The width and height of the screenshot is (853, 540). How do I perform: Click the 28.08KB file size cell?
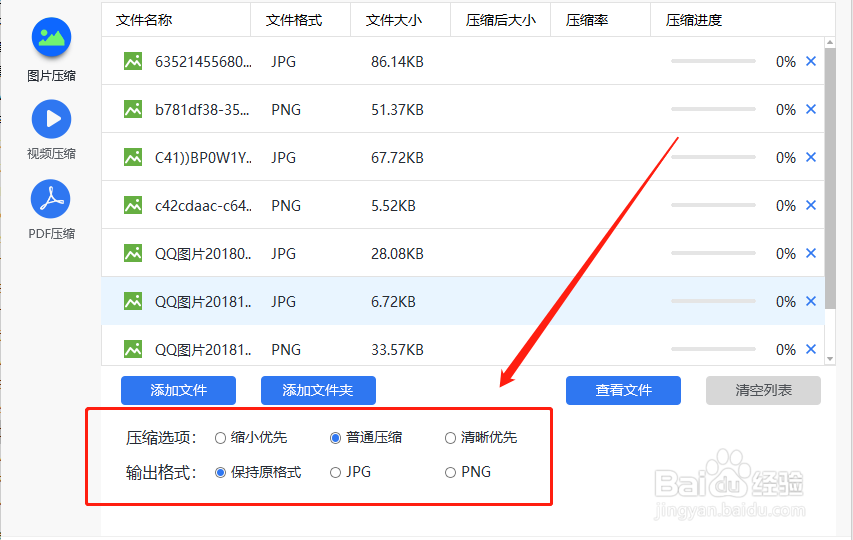[397, 253]
